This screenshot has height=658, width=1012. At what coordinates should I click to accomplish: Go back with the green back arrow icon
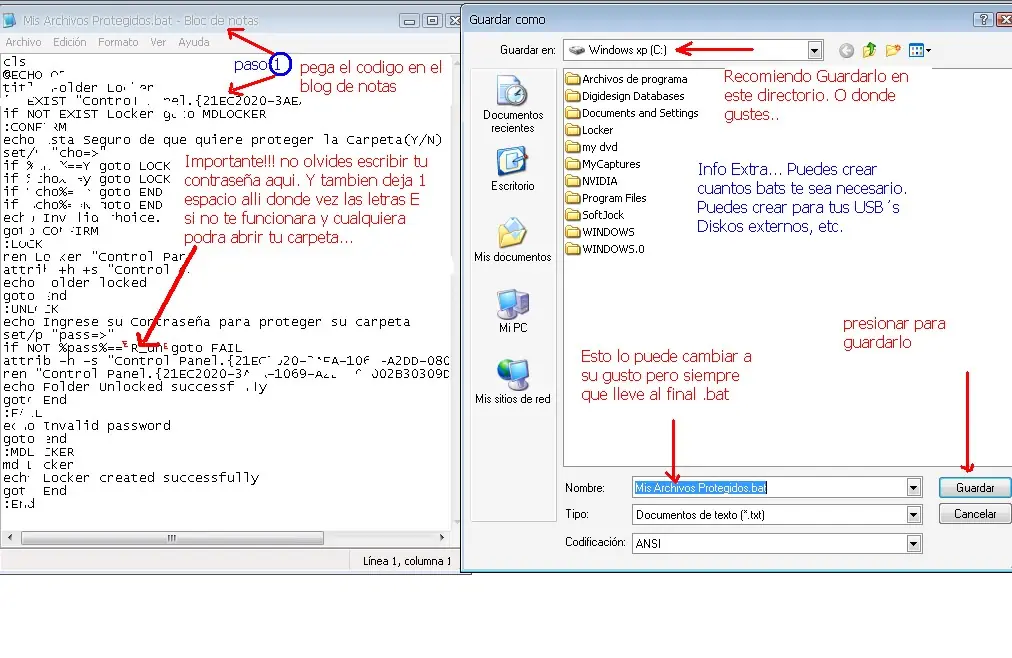846,50
